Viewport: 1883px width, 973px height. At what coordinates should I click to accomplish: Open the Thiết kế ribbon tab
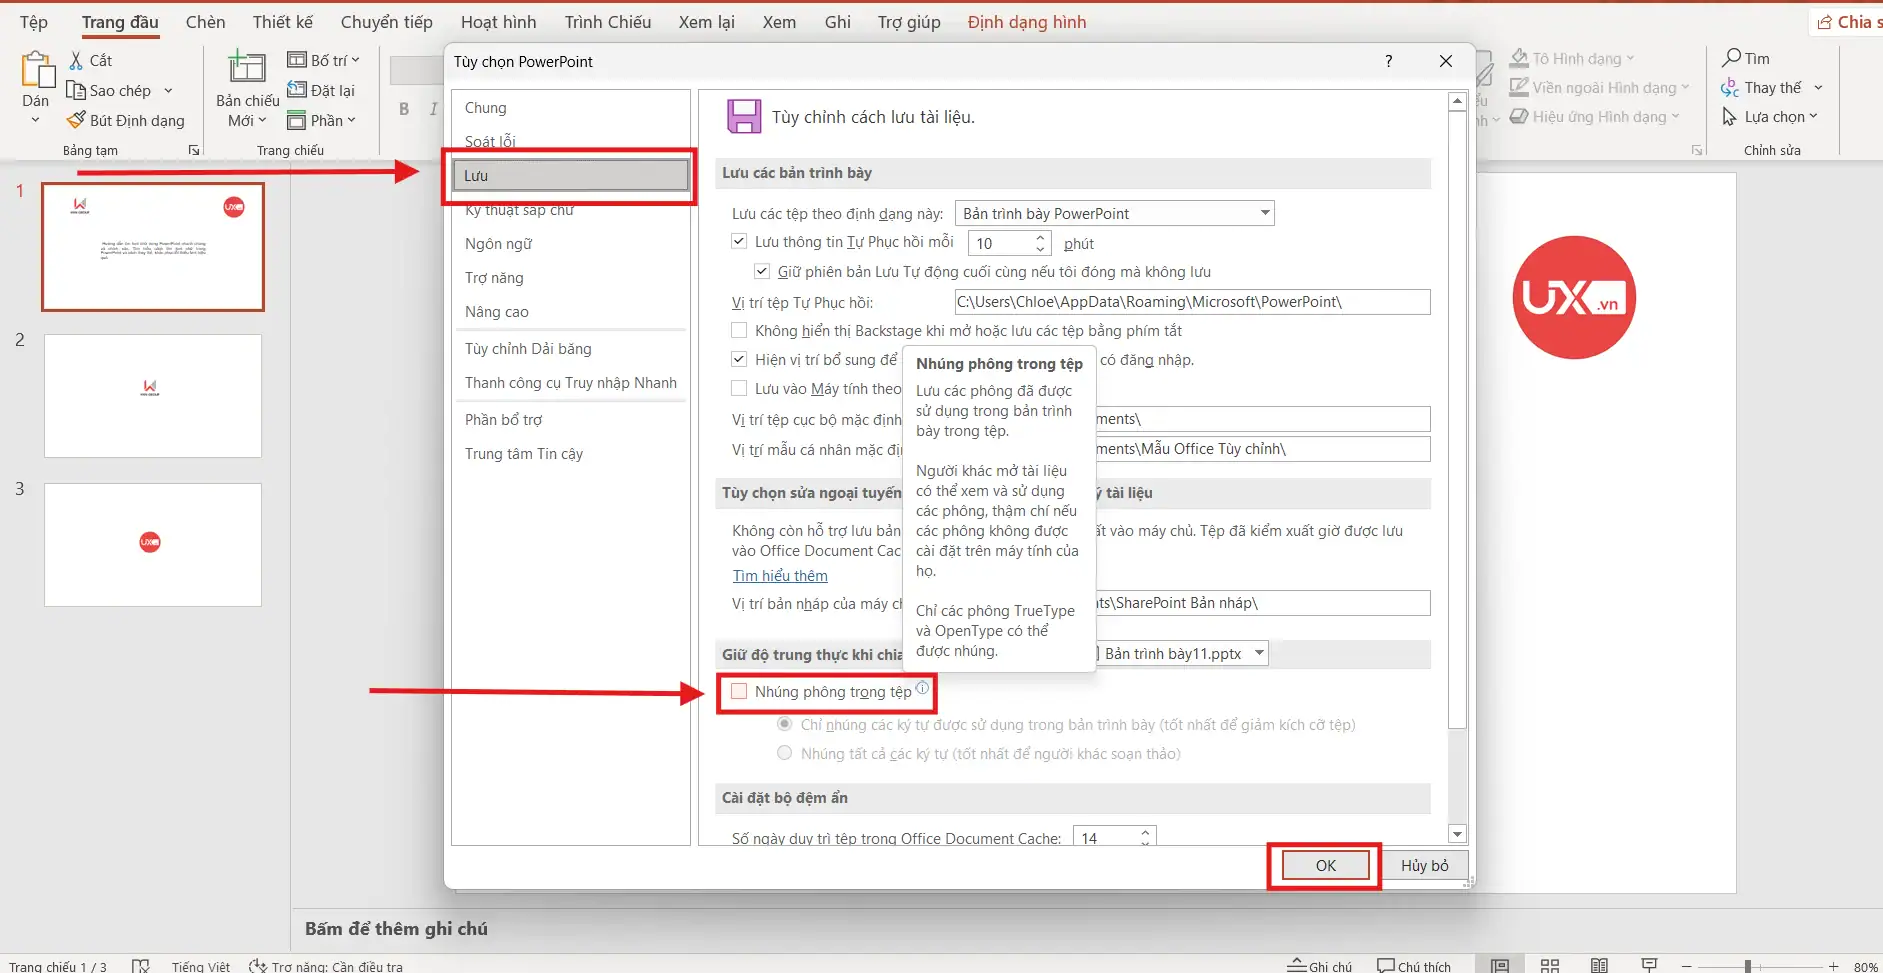282,22
